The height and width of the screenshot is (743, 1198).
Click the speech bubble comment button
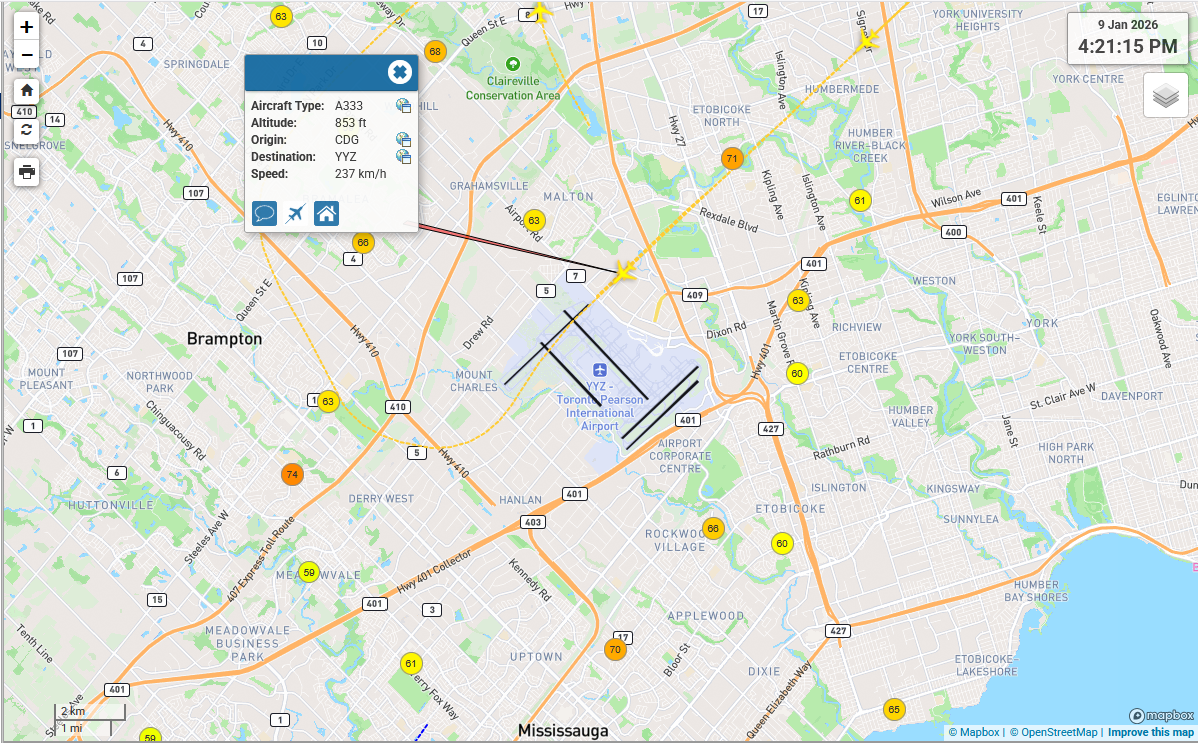pyautogui.click(x=265, y=213)
